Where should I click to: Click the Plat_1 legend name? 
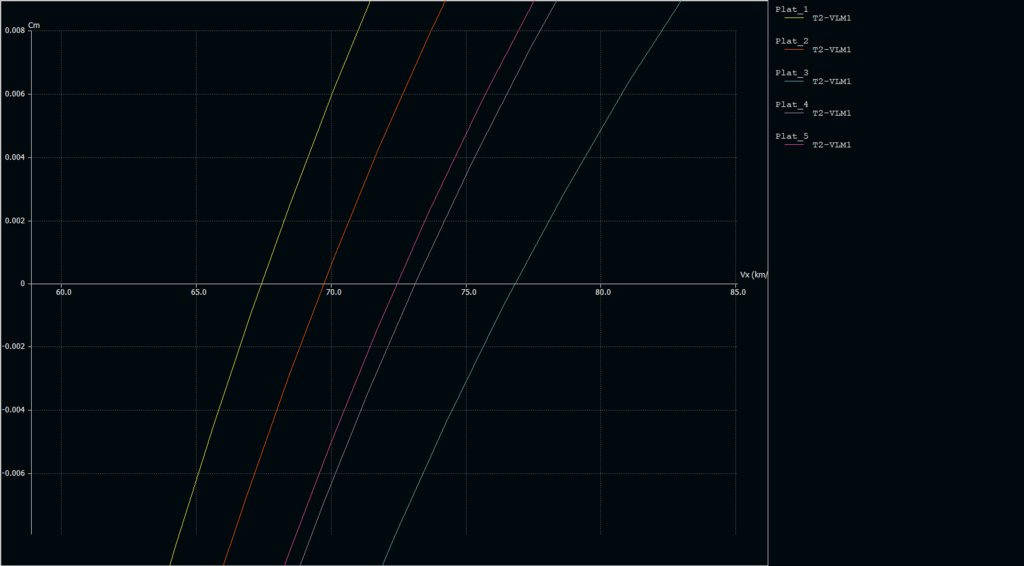pyautogui.click(x=791, y=9)
